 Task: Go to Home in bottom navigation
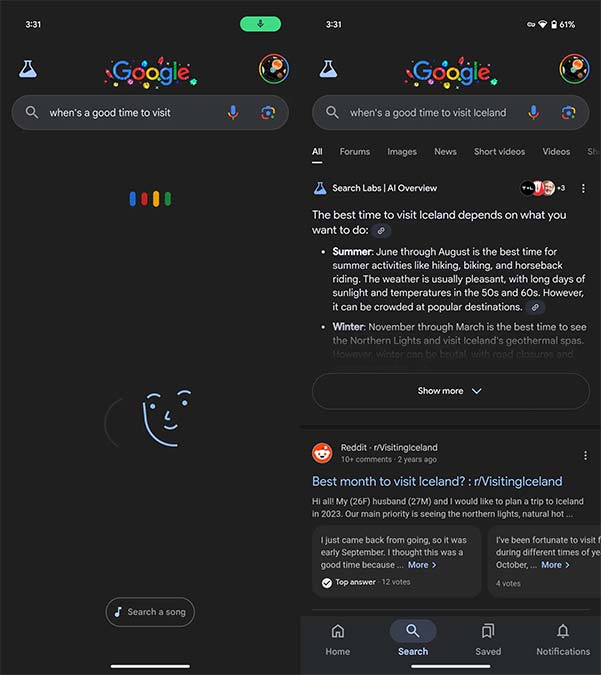coord(338,640)
